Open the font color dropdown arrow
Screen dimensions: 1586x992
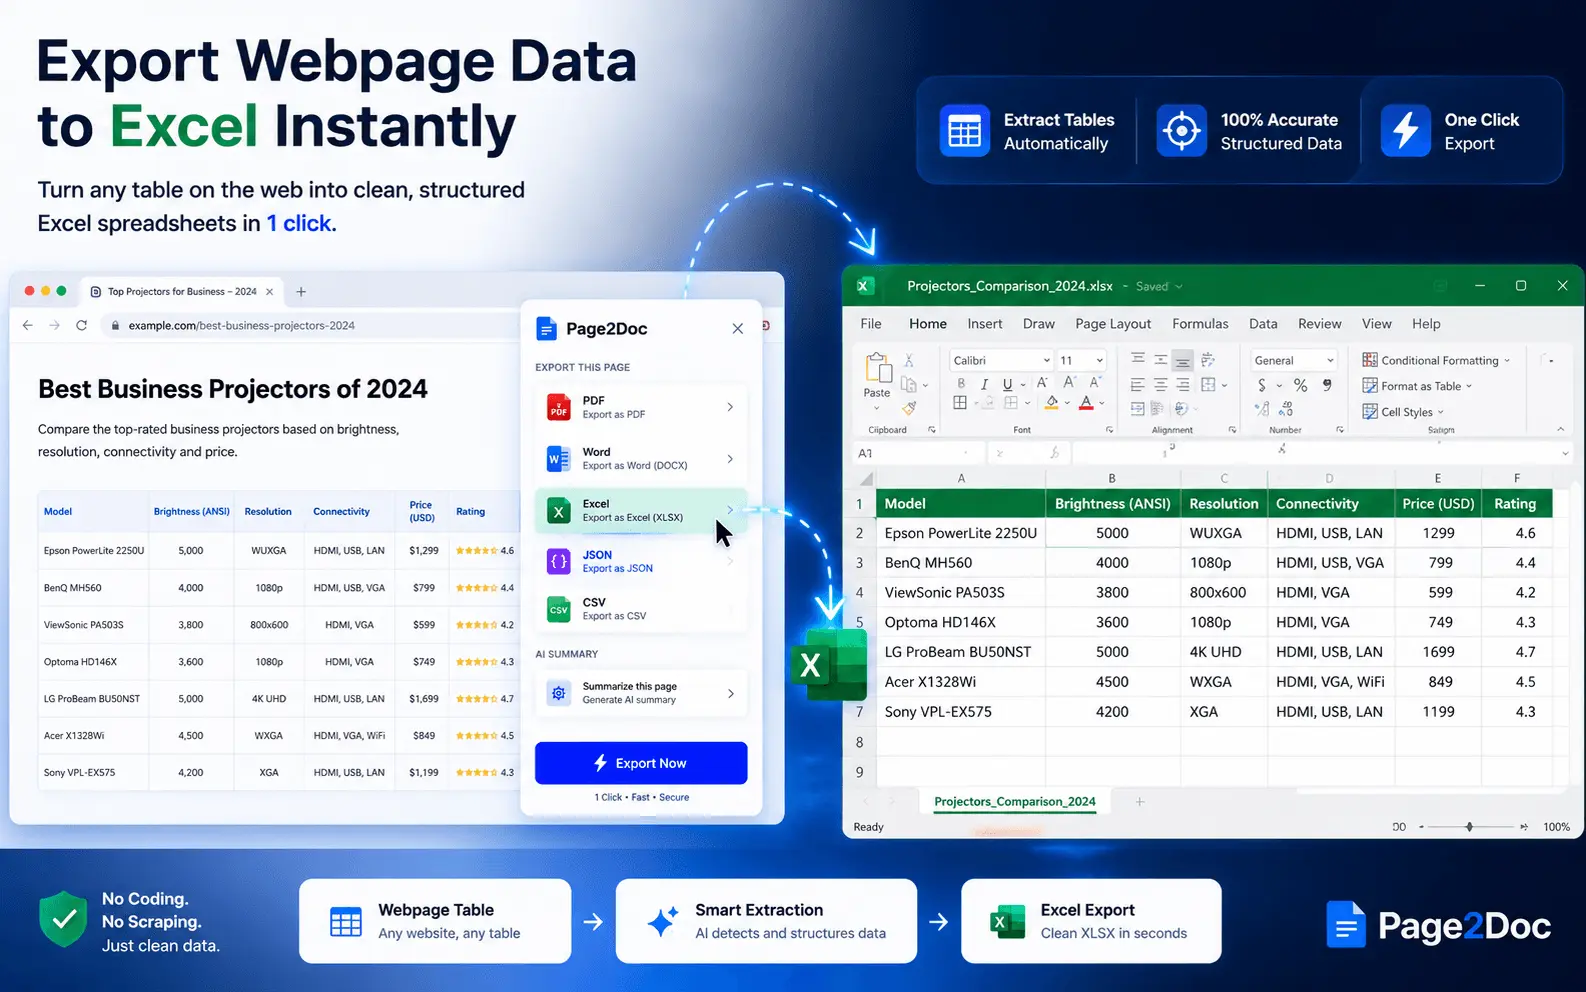[x=1101, y=404]
